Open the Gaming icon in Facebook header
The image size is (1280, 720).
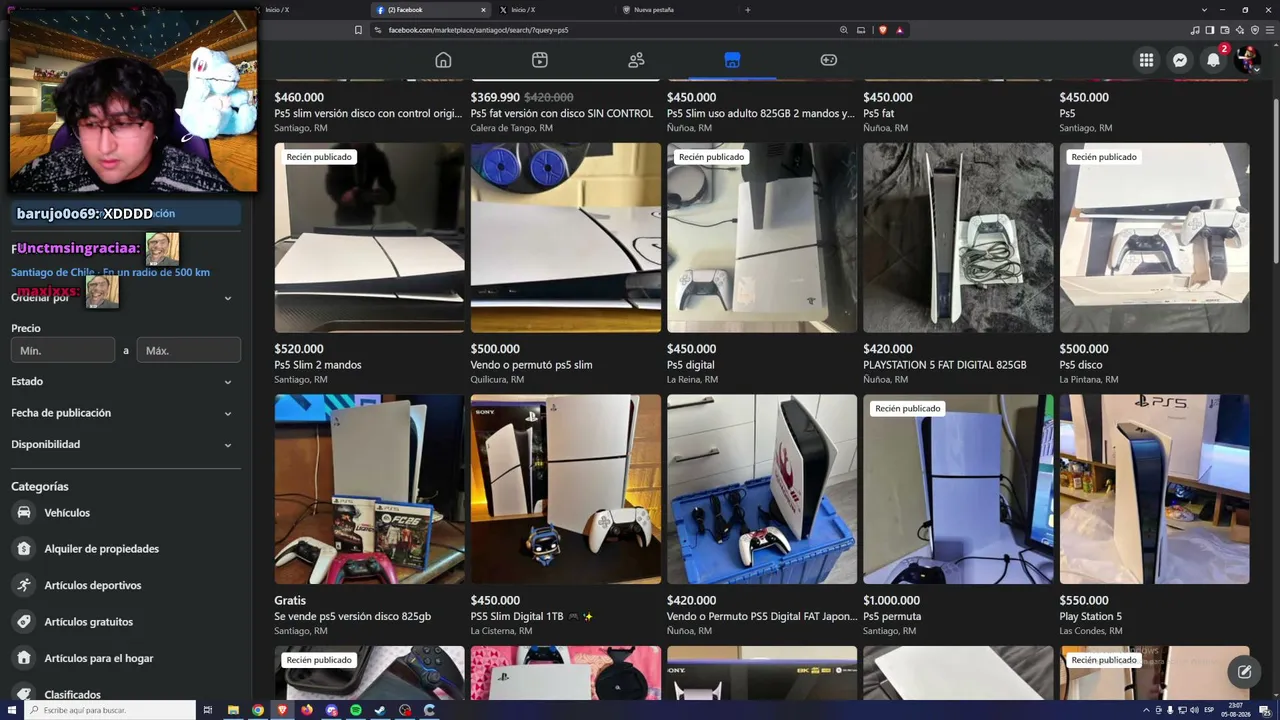(x=829, y=60)
